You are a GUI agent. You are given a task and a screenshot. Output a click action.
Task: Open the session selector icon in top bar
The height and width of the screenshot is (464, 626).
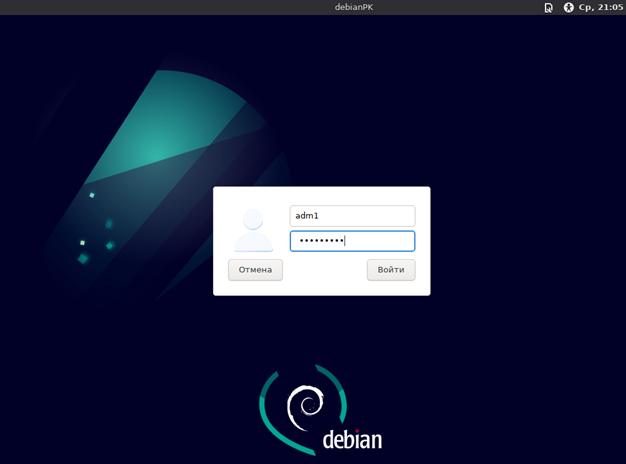click(x=549, y=8)
